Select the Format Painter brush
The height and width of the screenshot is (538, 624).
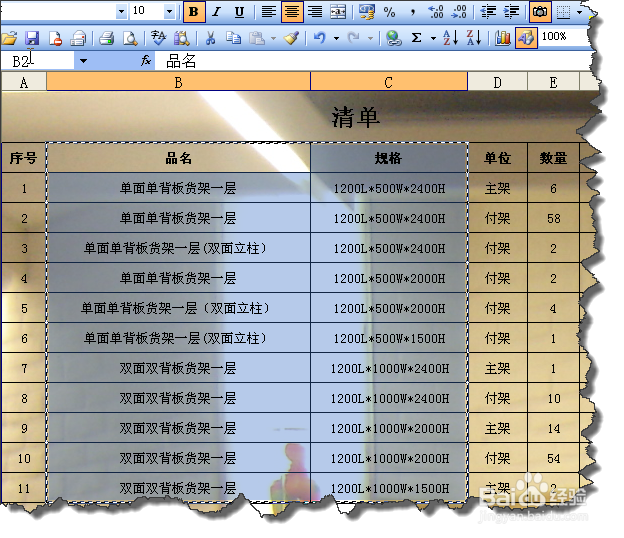coord(291,38)
